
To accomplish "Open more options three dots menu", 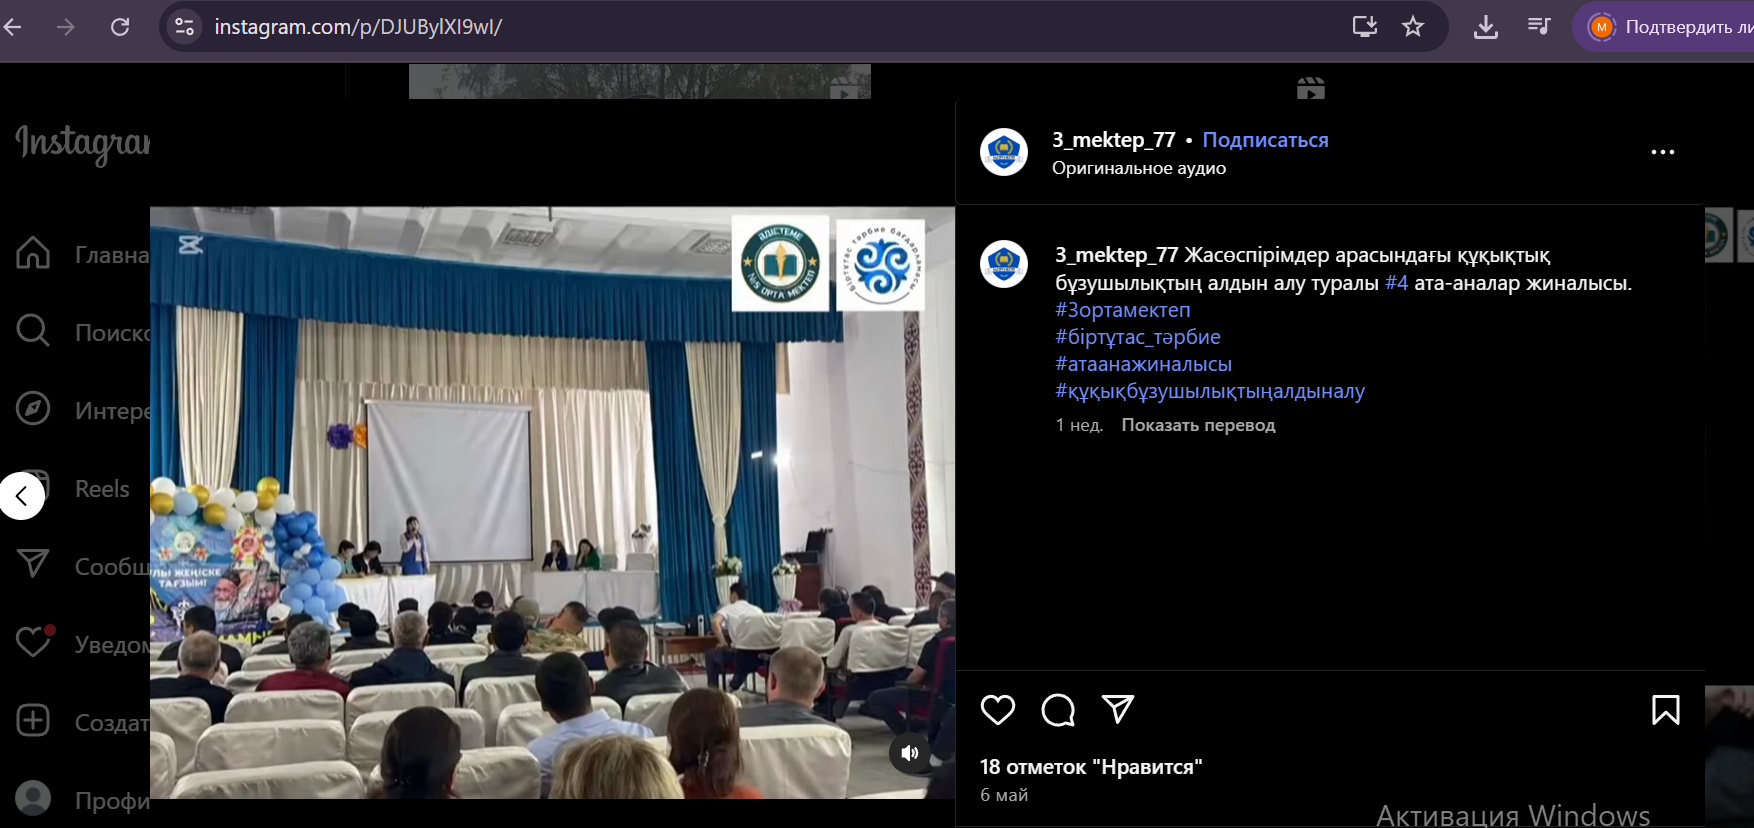I will [x=1663, y=152].
